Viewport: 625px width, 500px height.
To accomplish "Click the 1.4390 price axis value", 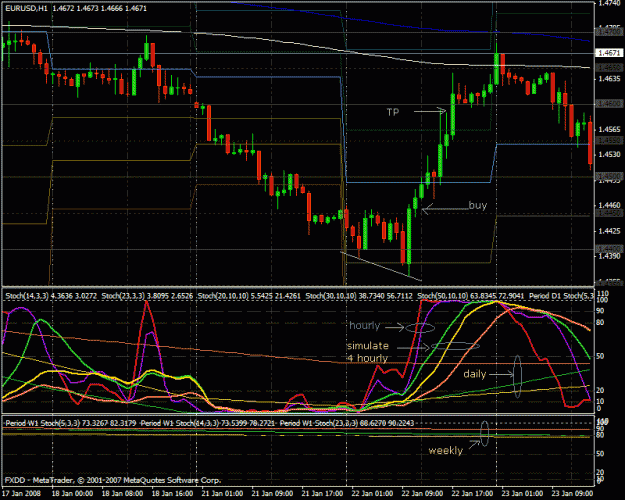I will [610, 256].
